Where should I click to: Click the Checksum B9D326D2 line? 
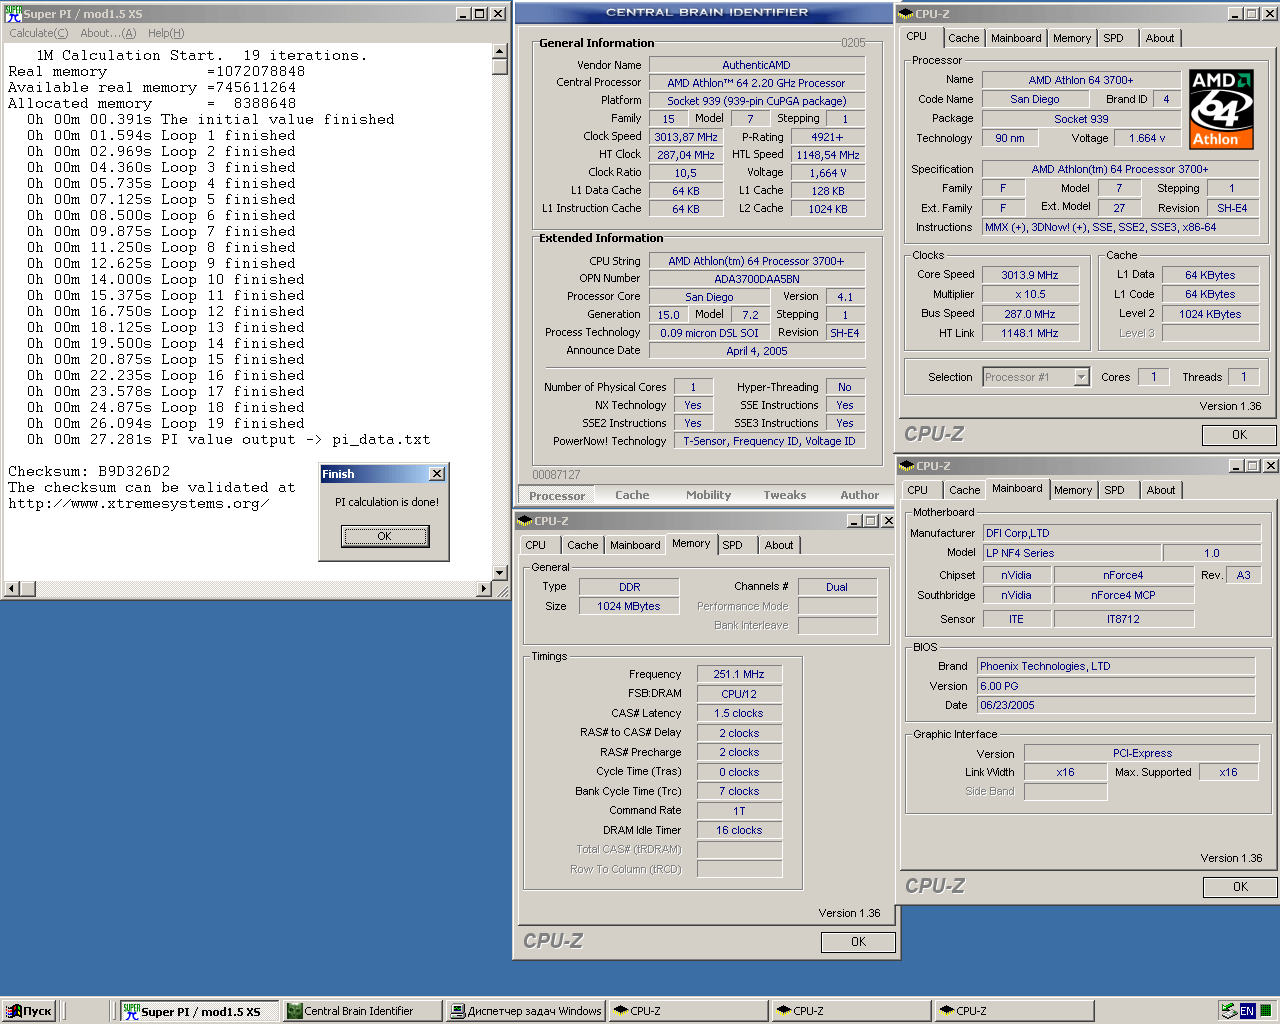pos(89,471)
